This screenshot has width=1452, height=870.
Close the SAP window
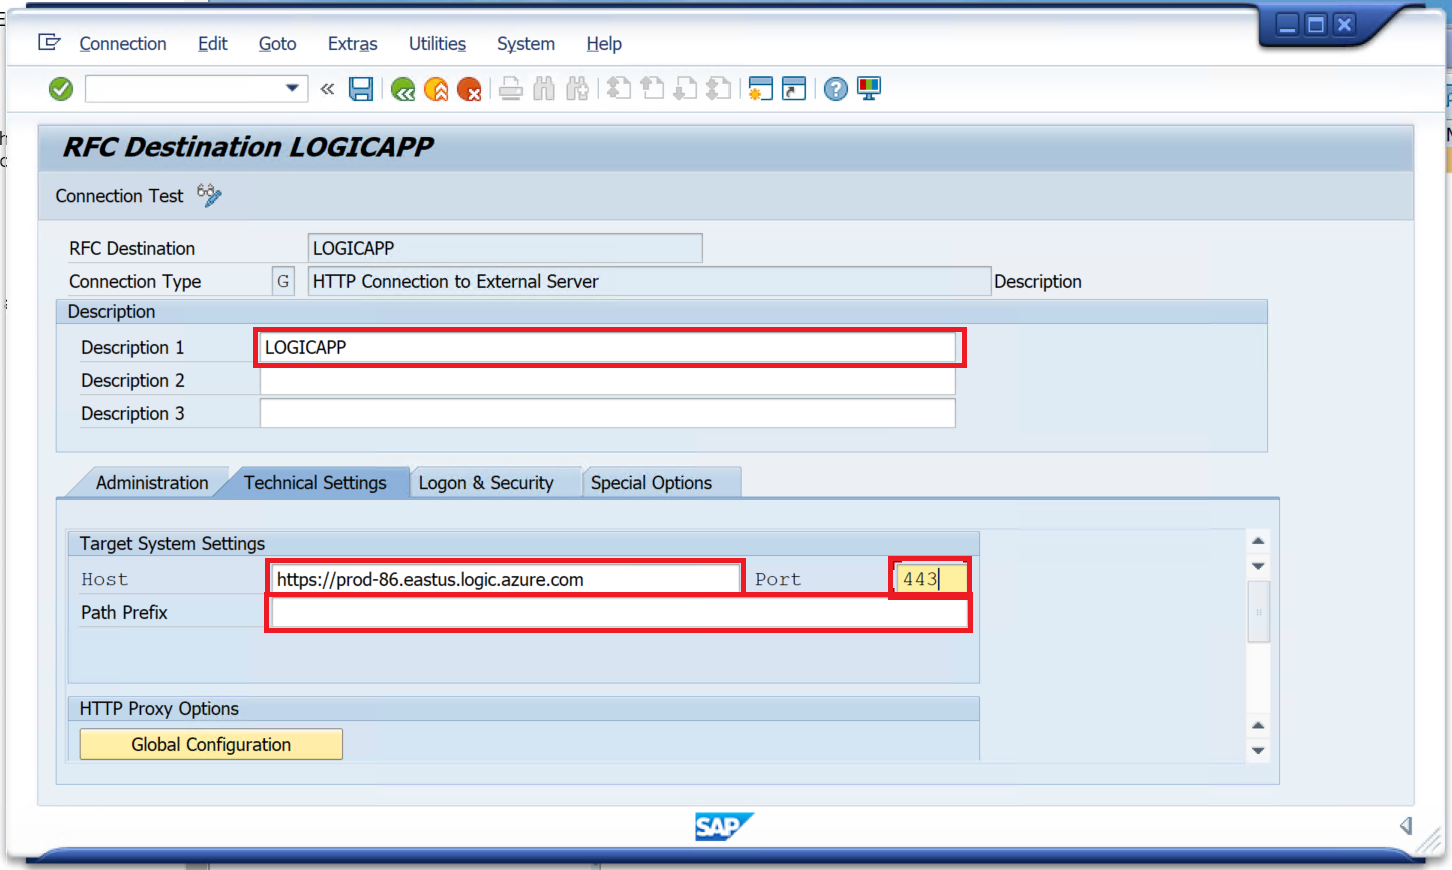click(x=1344, y=25)
